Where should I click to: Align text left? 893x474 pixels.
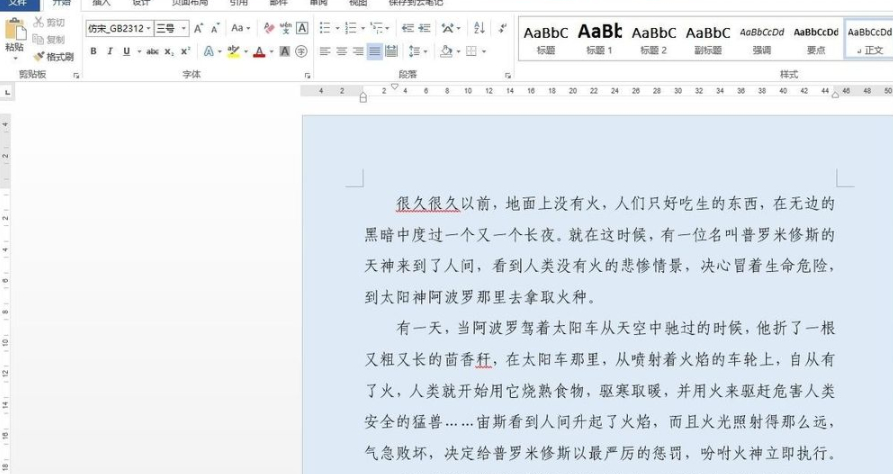coord(325,51)
